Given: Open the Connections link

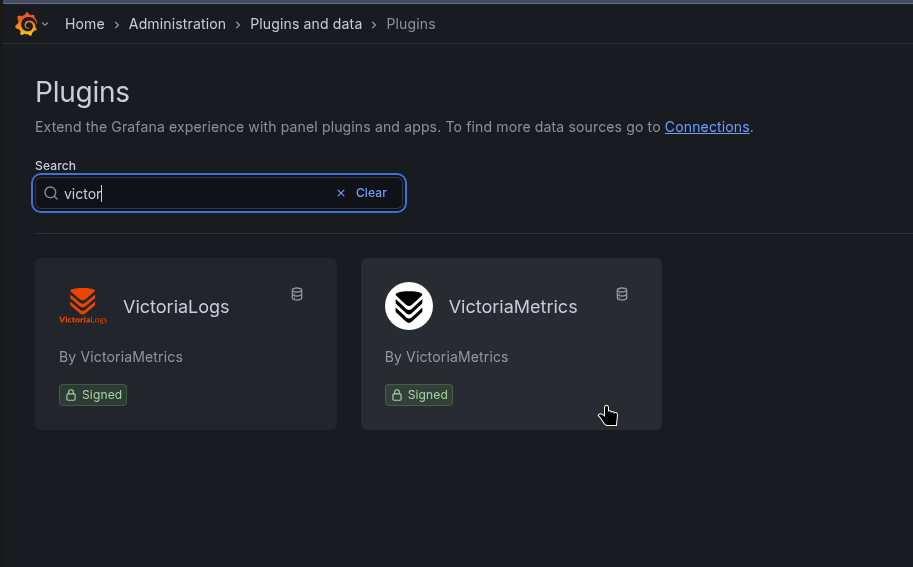Looking at the screenshot, I should [x=707, y=127].
